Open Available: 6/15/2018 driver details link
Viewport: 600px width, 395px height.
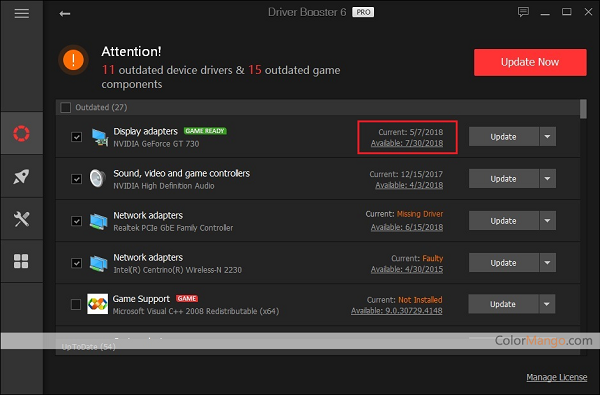pyautogui.click(x=407, y=227)
